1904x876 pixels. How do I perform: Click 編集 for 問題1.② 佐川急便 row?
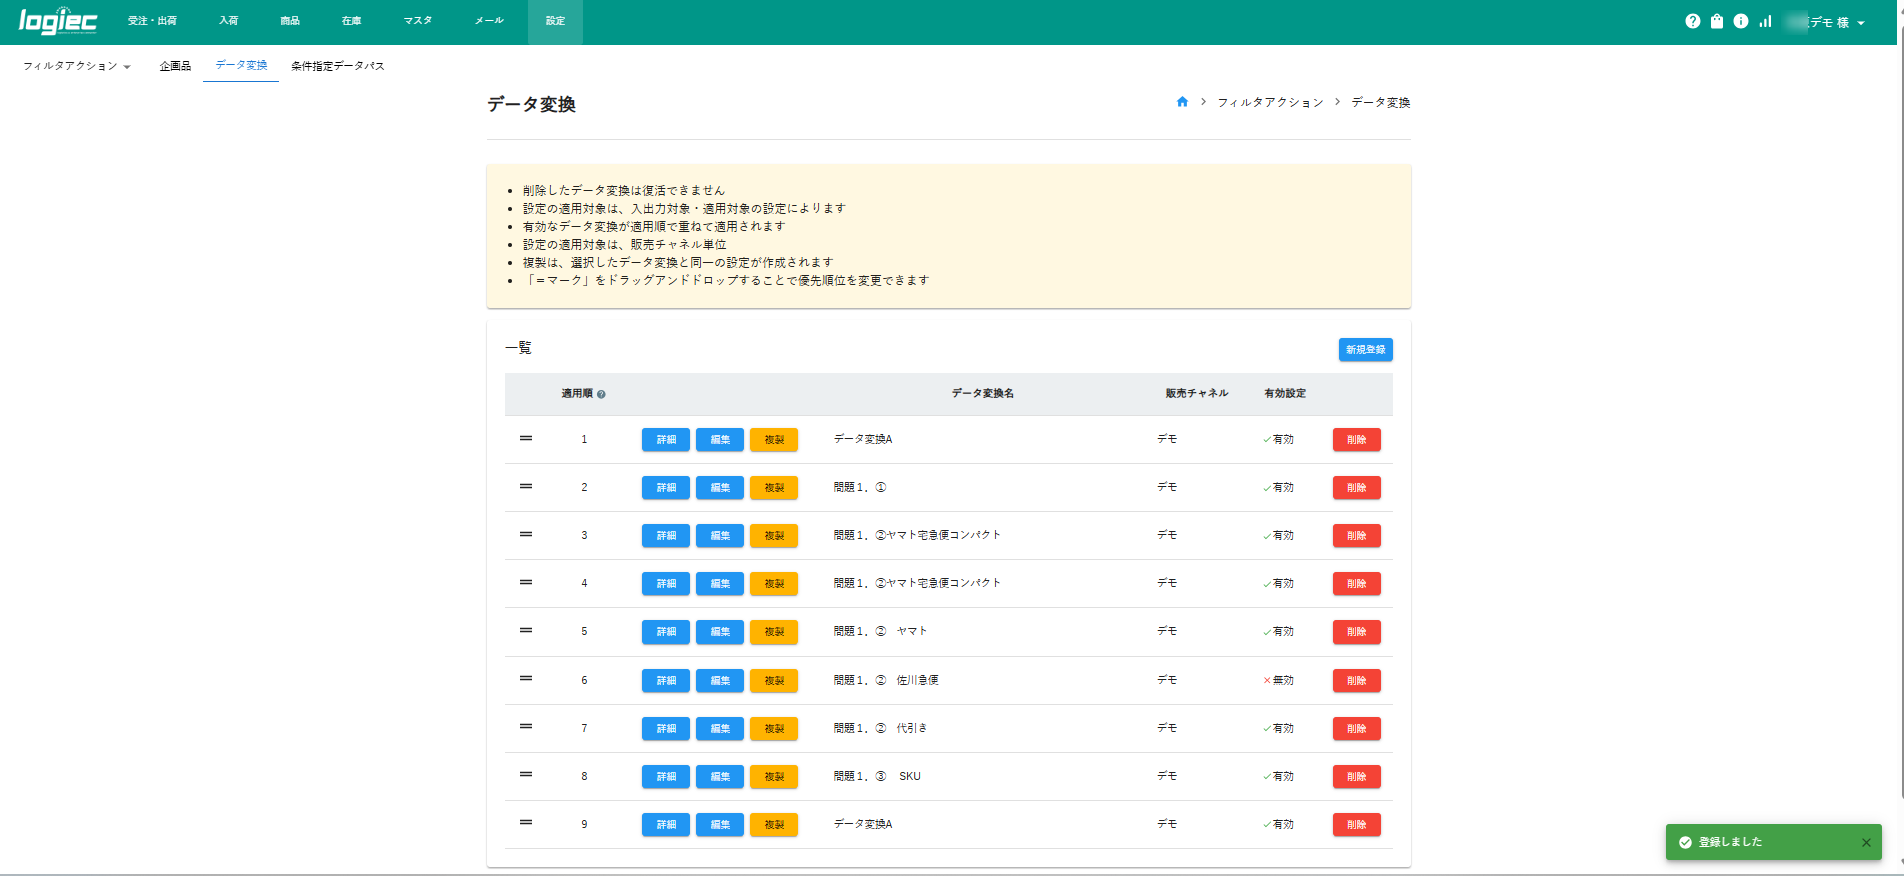(x=720, y=681)
